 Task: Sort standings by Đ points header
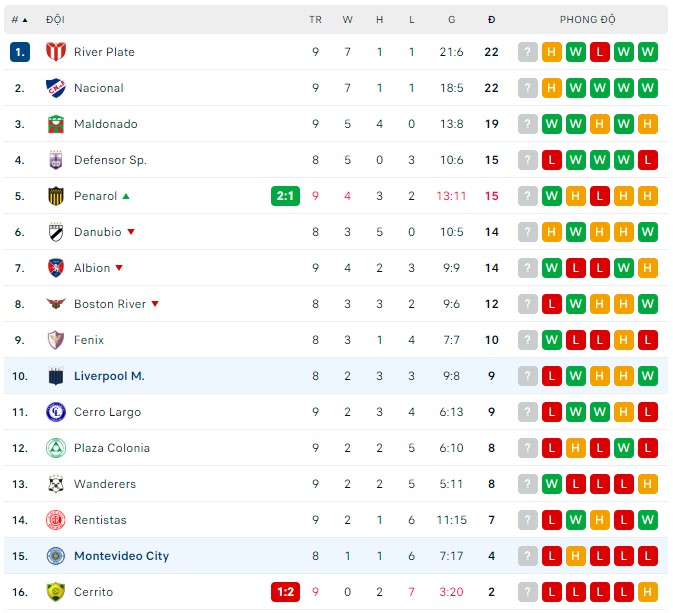(491, 19)
